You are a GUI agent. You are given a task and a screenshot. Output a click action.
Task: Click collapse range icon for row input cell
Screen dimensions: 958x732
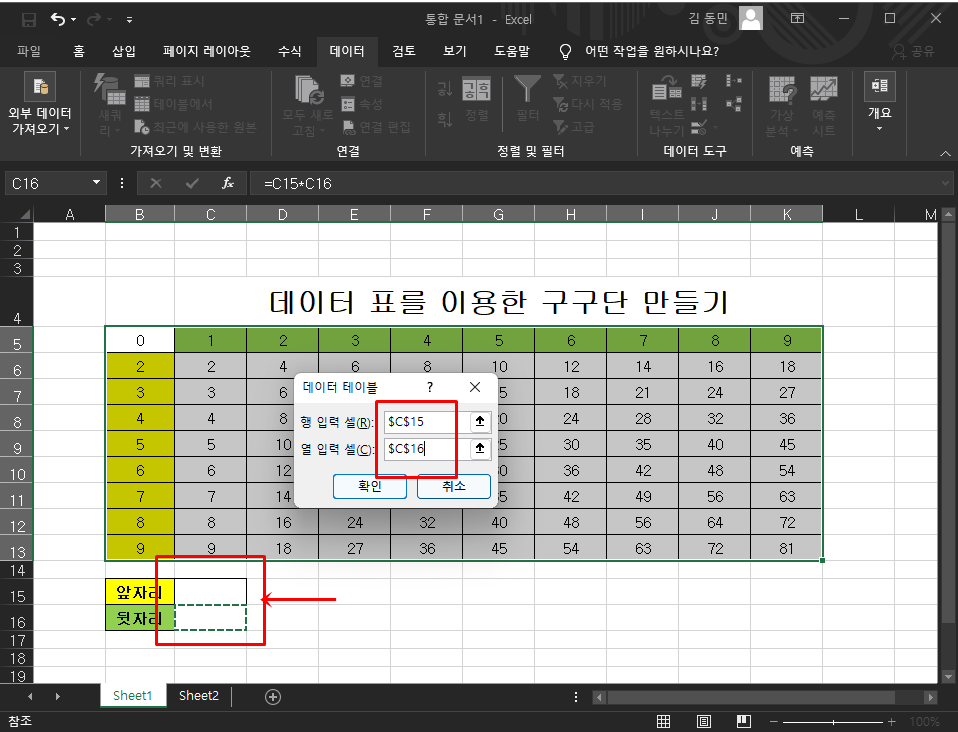(480, 421)
